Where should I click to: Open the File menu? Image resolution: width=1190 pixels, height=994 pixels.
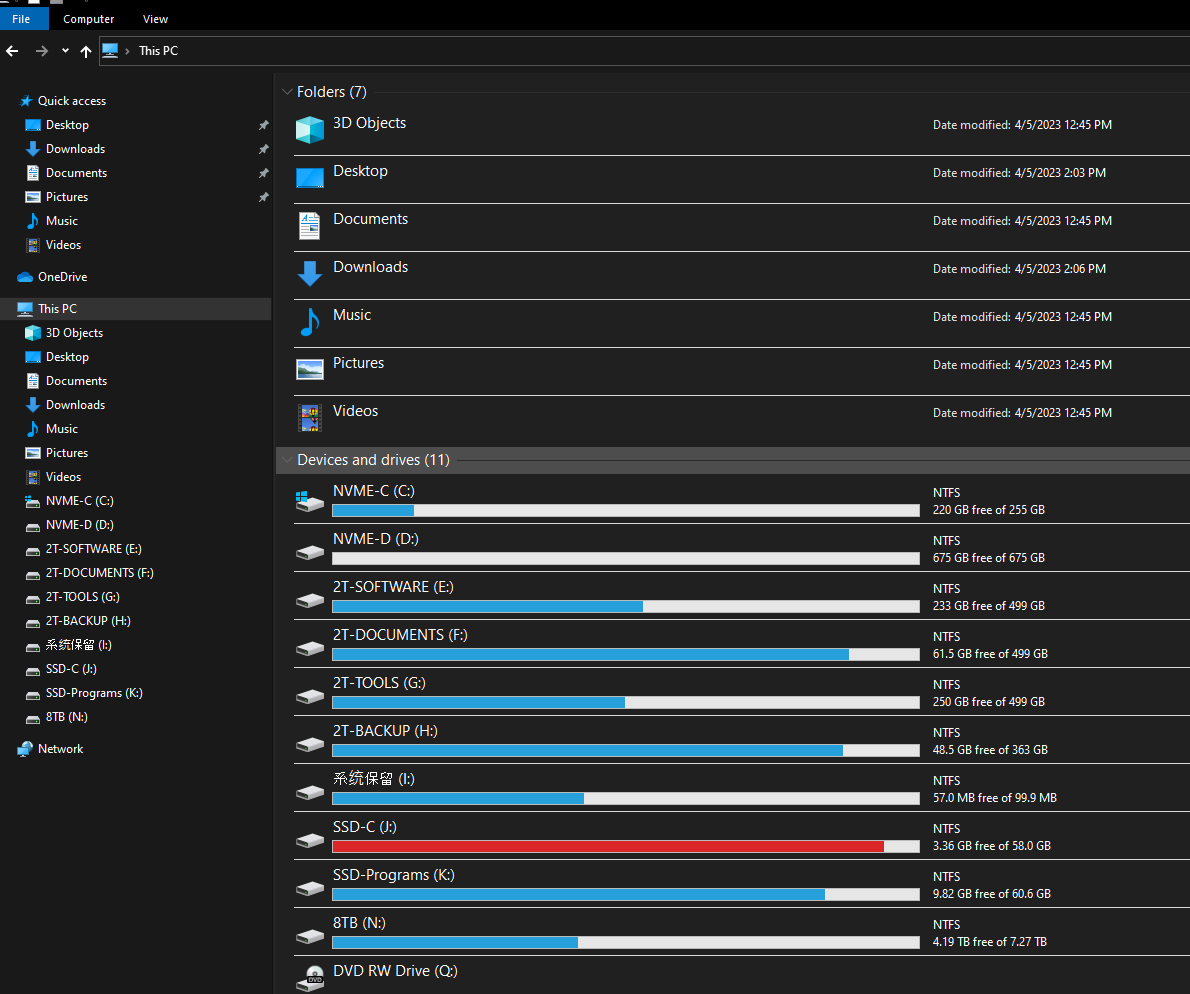[x=21, y=19]
